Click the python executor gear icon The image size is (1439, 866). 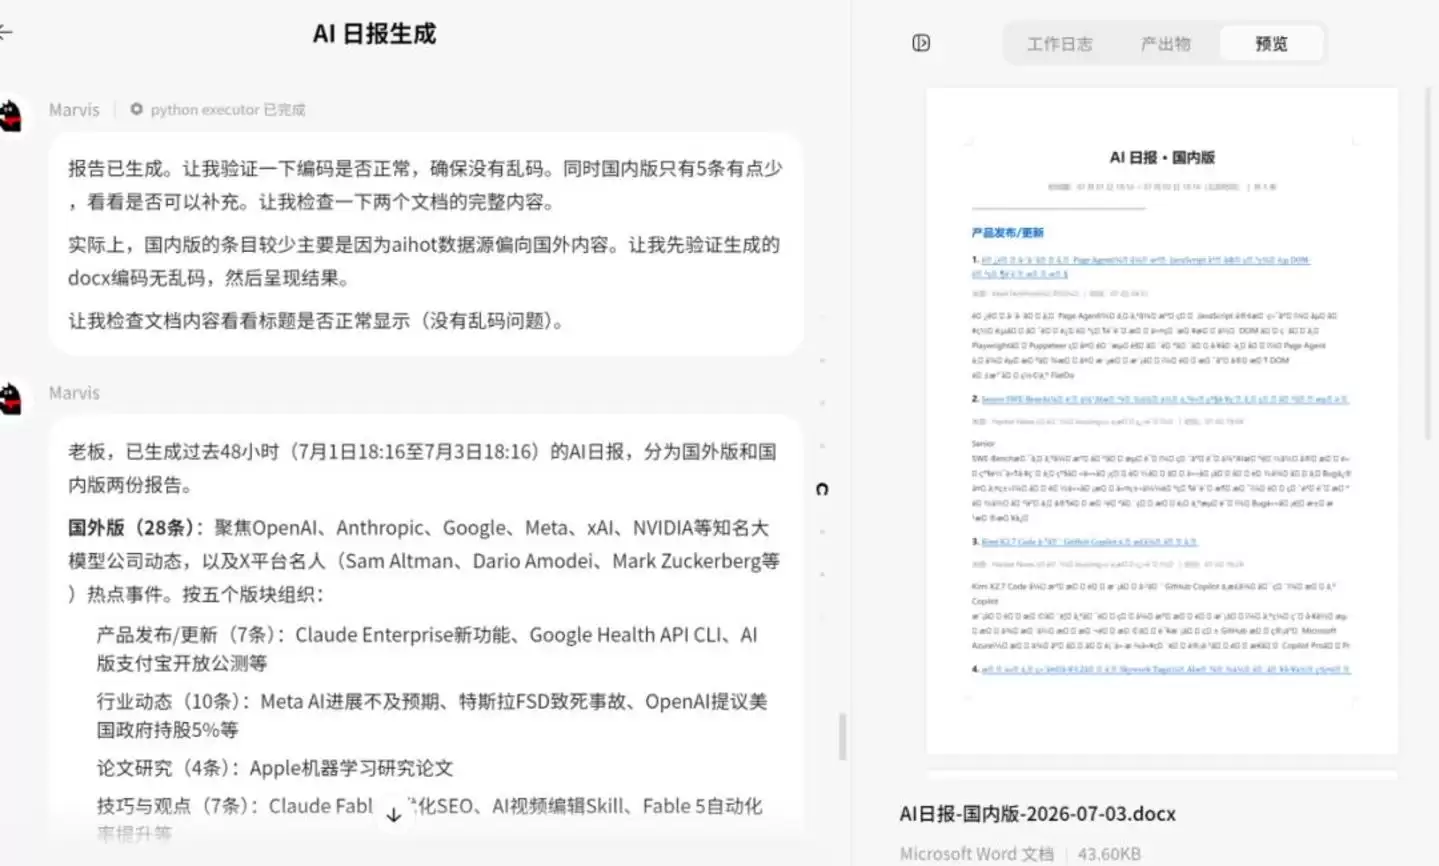[x=136, y=109]
